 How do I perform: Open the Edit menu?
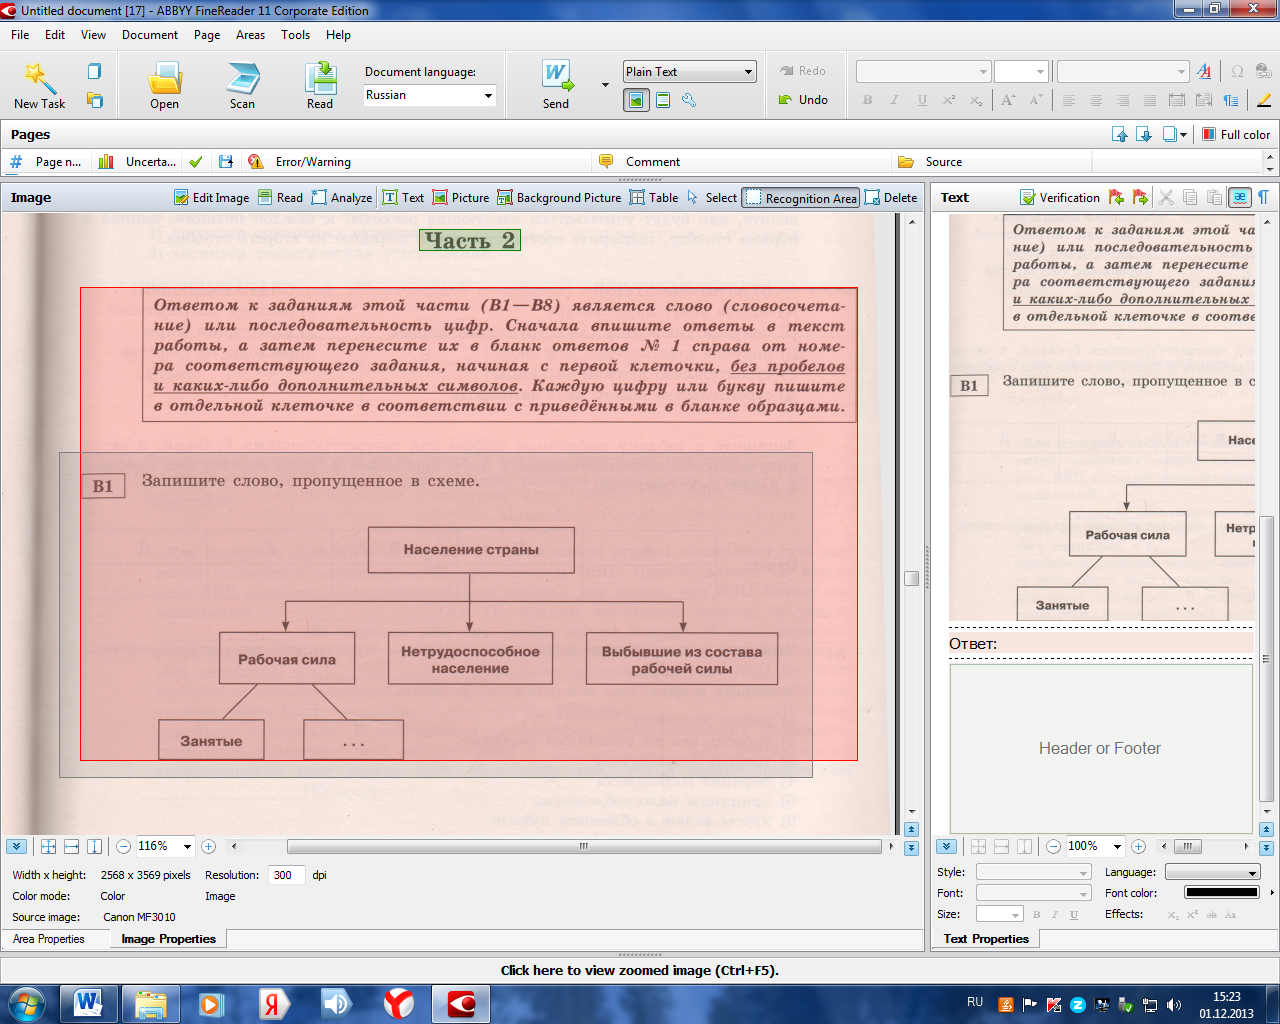55,35
